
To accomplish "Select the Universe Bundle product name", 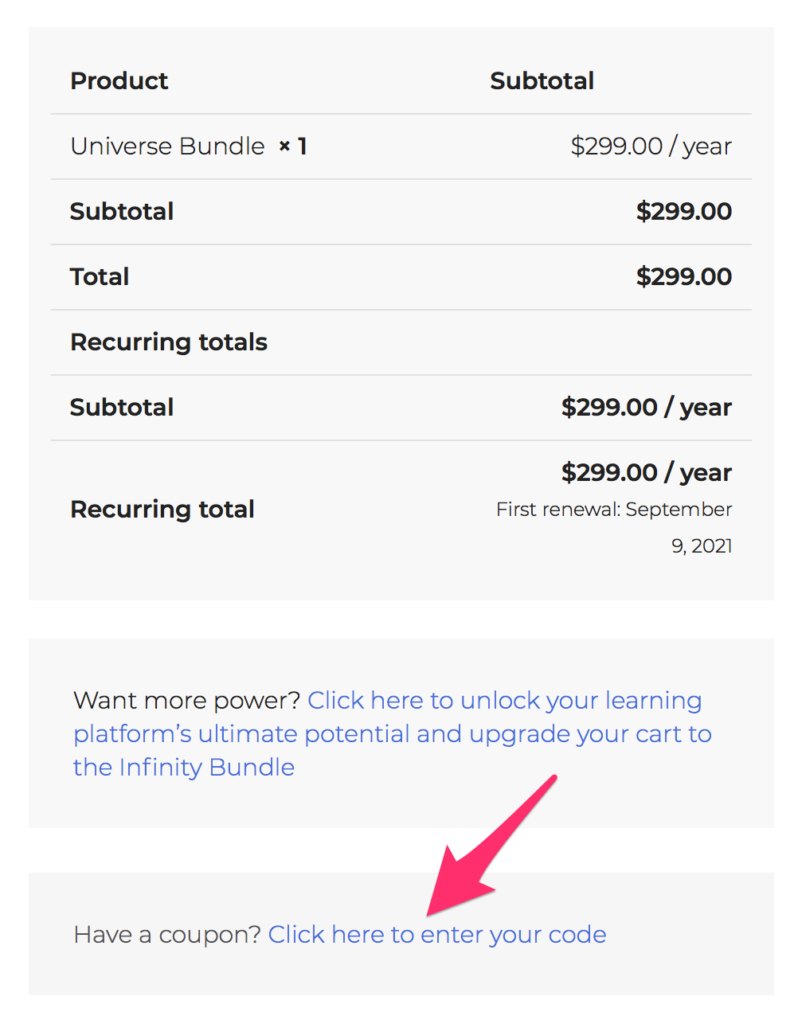I will tap(166, 146).
